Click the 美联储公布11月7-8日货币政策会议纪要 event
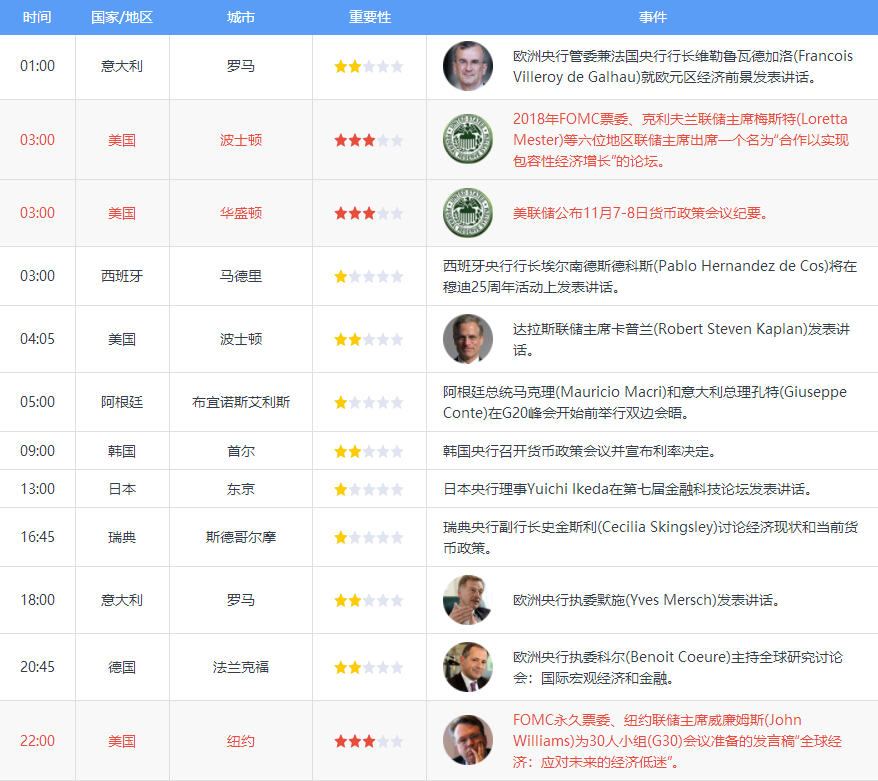The width and height of the screenshot is (878, 781). tap(640, 213)
